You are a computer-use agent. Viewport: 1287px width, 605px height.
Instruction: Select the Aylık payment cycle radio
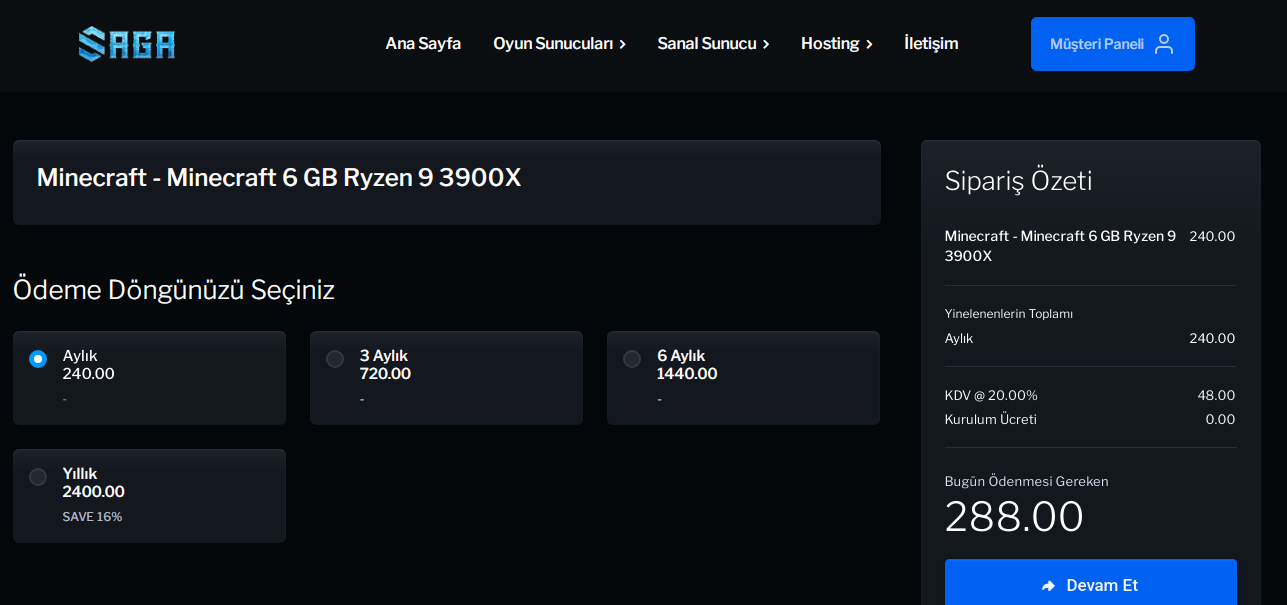point(38,359)
